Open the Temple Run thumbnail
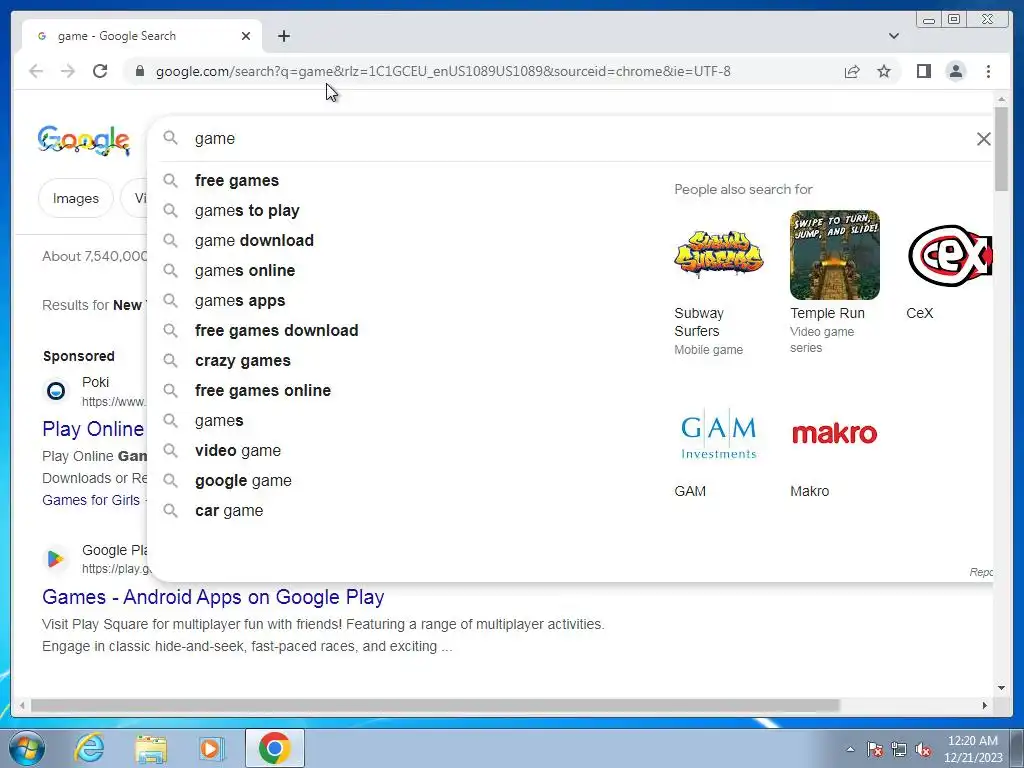1024x768 pixels. pyautogui.click(x=835, y=255)
